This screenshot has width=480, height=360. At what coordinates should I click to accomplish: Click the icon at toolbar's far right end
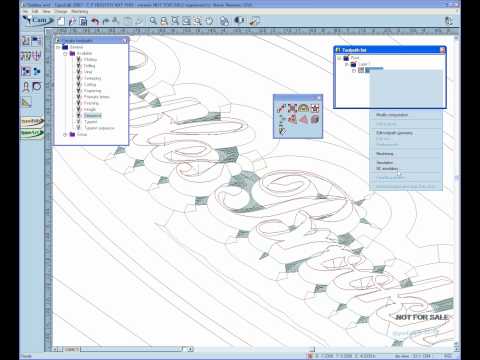click(449, 21)
